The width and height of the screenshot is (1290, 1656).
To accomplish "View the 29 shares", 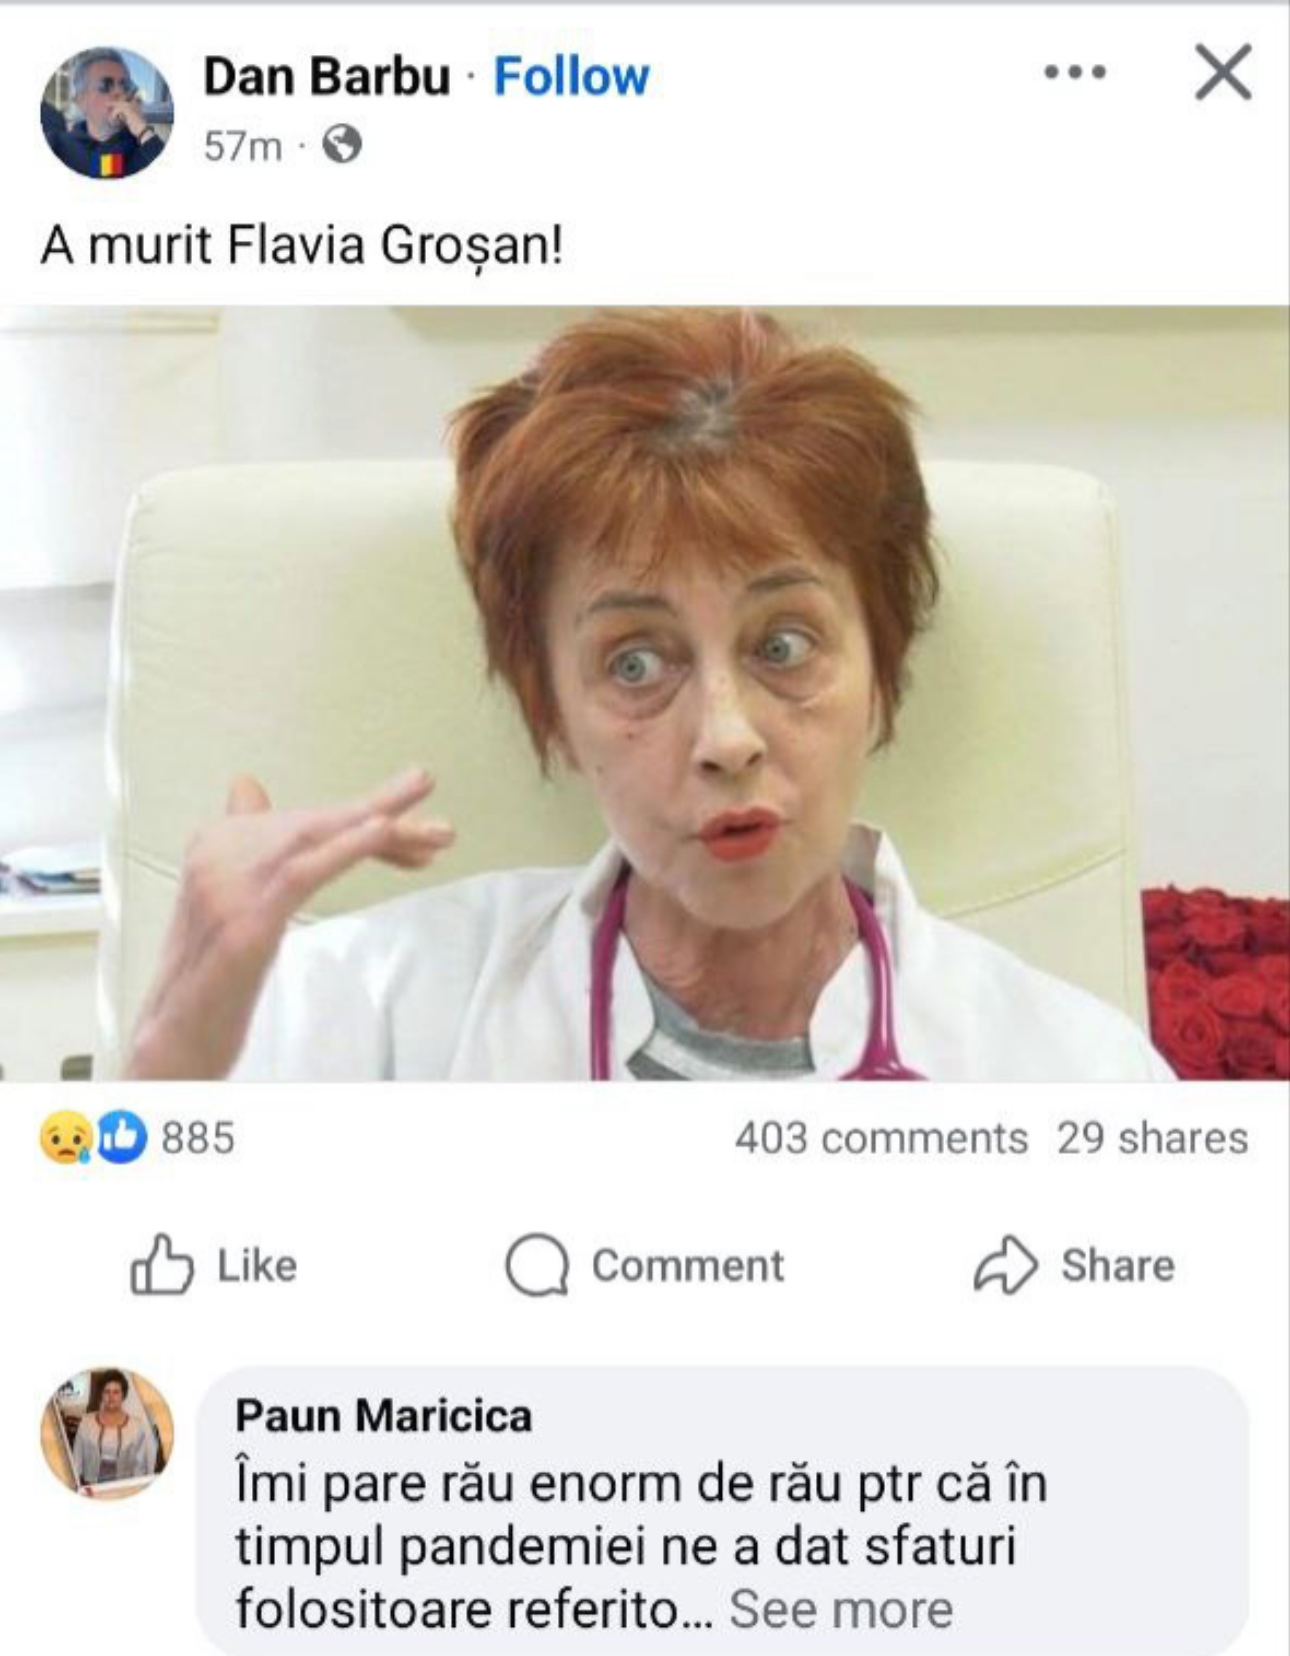I will [1152, 1139].
